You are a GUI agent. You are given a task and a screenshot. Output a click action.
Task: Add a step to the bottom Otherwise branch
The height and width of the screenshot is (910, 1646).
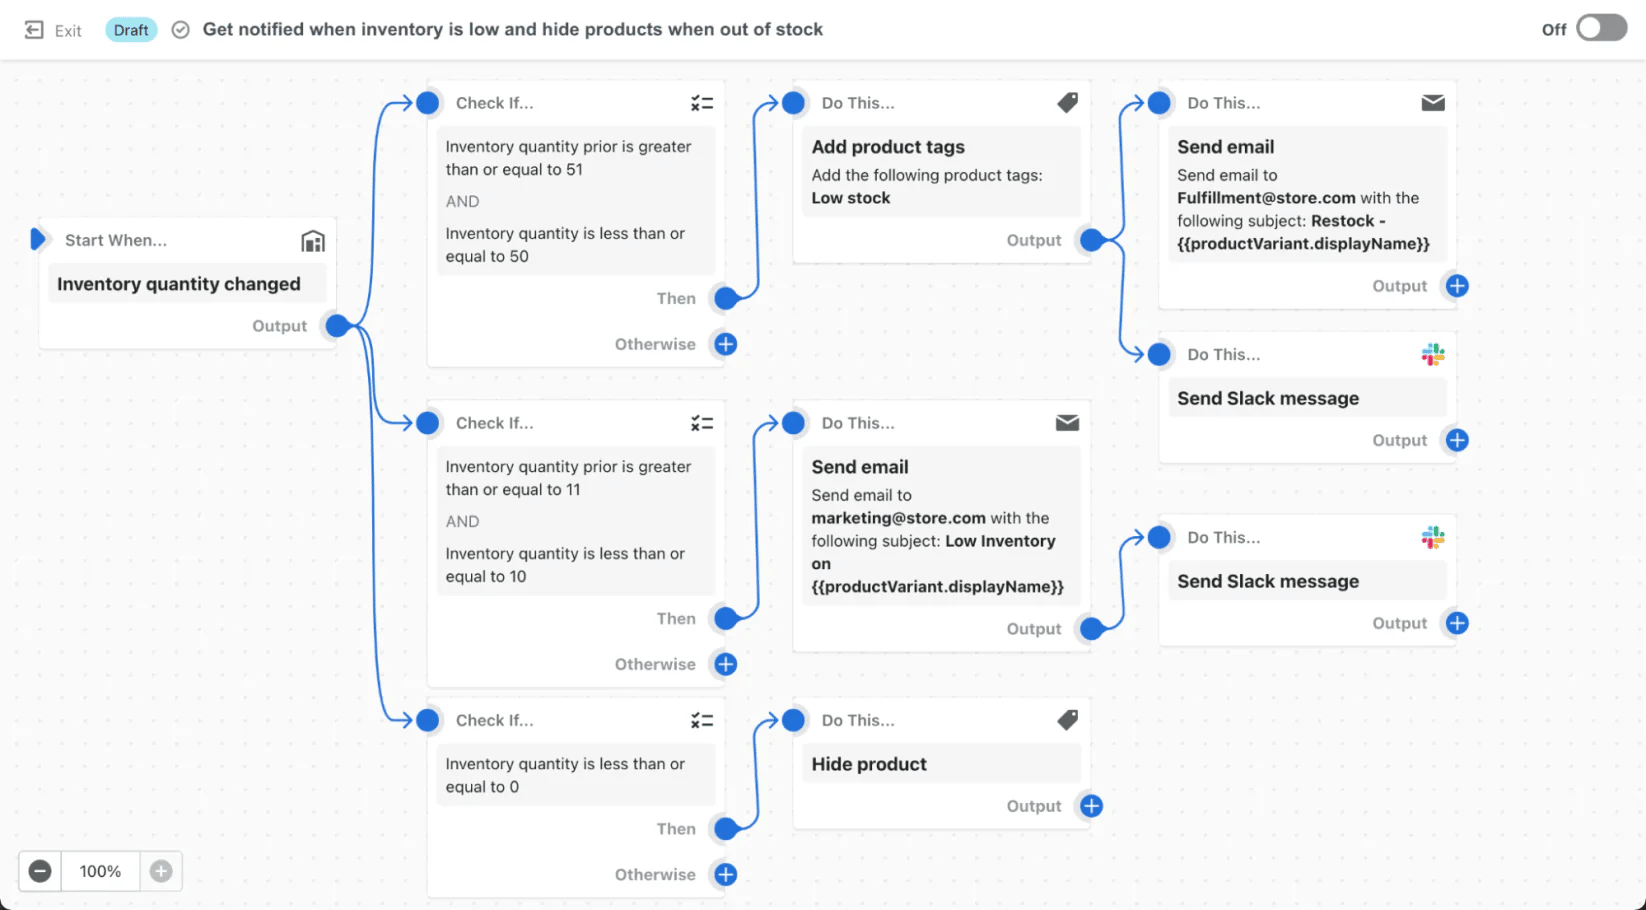tap(725, 874)
